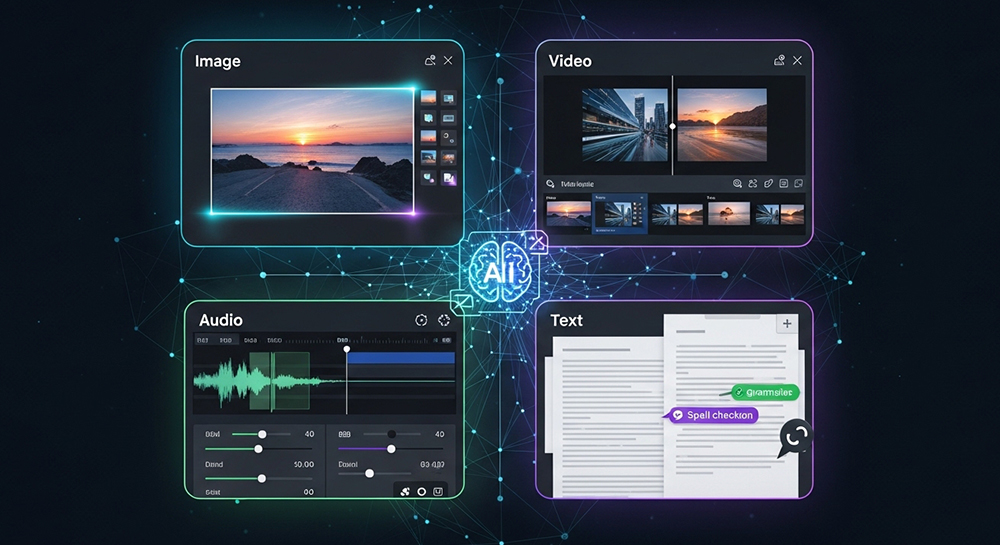Select the first sunset thumbnail in Video timeline

pos(567,213)
